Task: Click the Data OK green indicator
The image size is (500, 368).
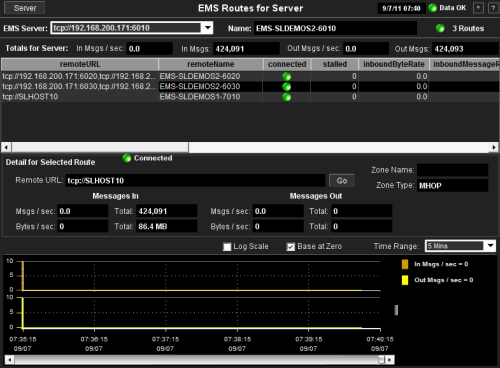Action: coord(432,8)
